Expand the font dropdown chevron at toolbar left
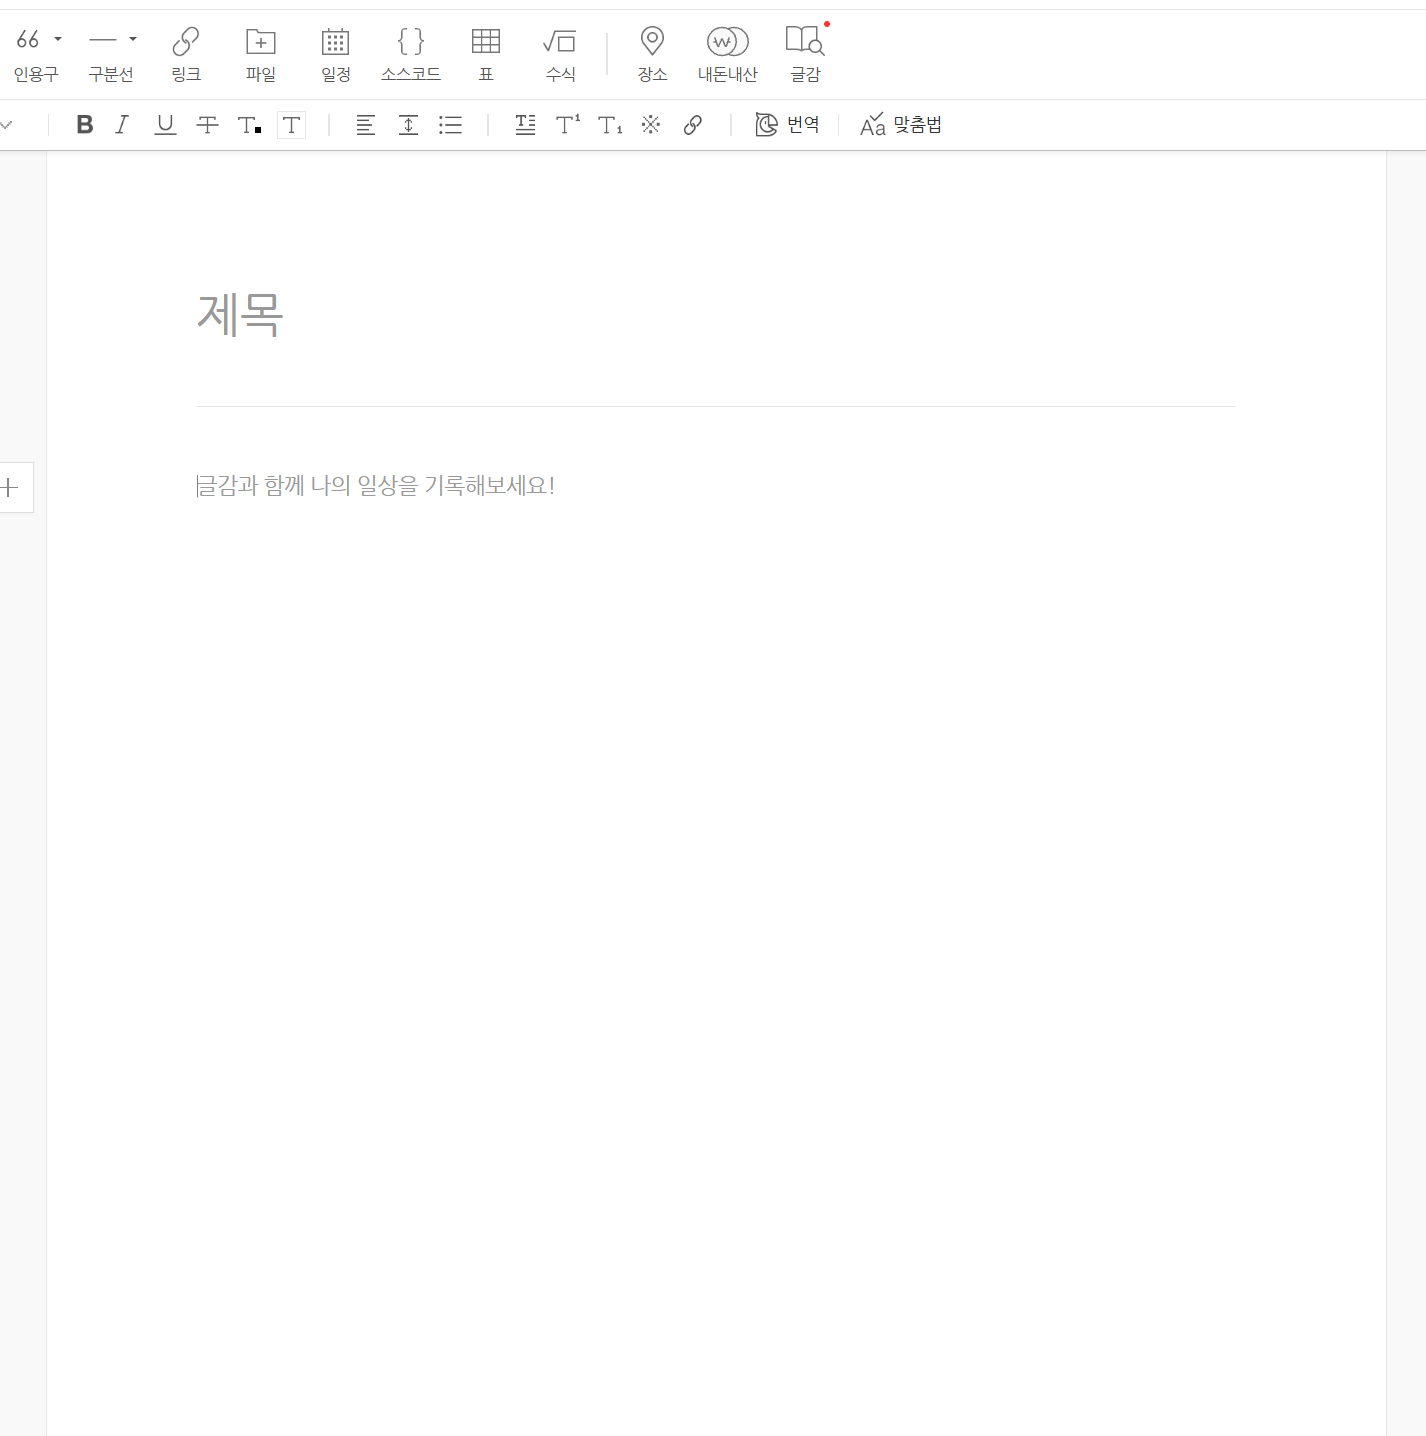The height and width of the screenshot is (1436, 1426). pos(7,125)
